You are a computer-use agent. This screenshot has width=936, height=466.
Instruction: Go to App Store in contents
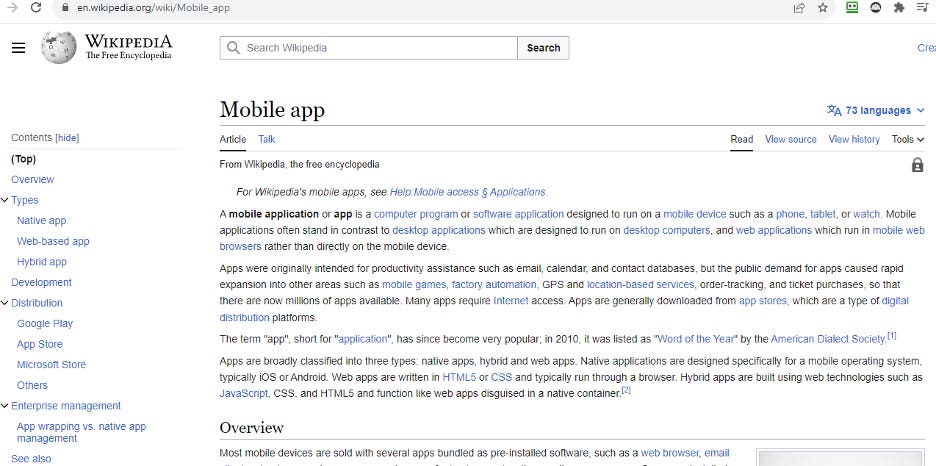coord(39,344)
